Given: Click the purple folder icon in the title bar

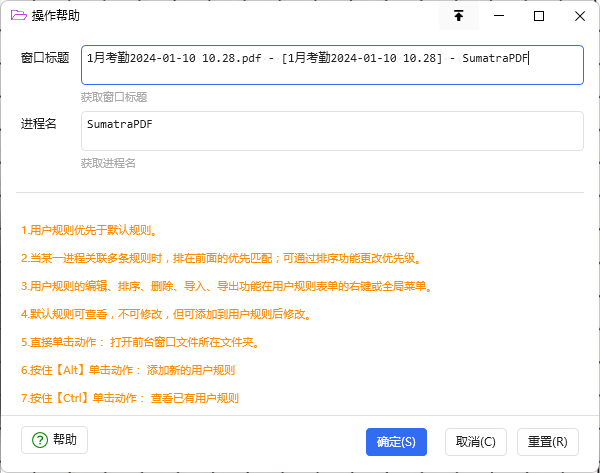Looking at the screenshot, I should 18,15.
